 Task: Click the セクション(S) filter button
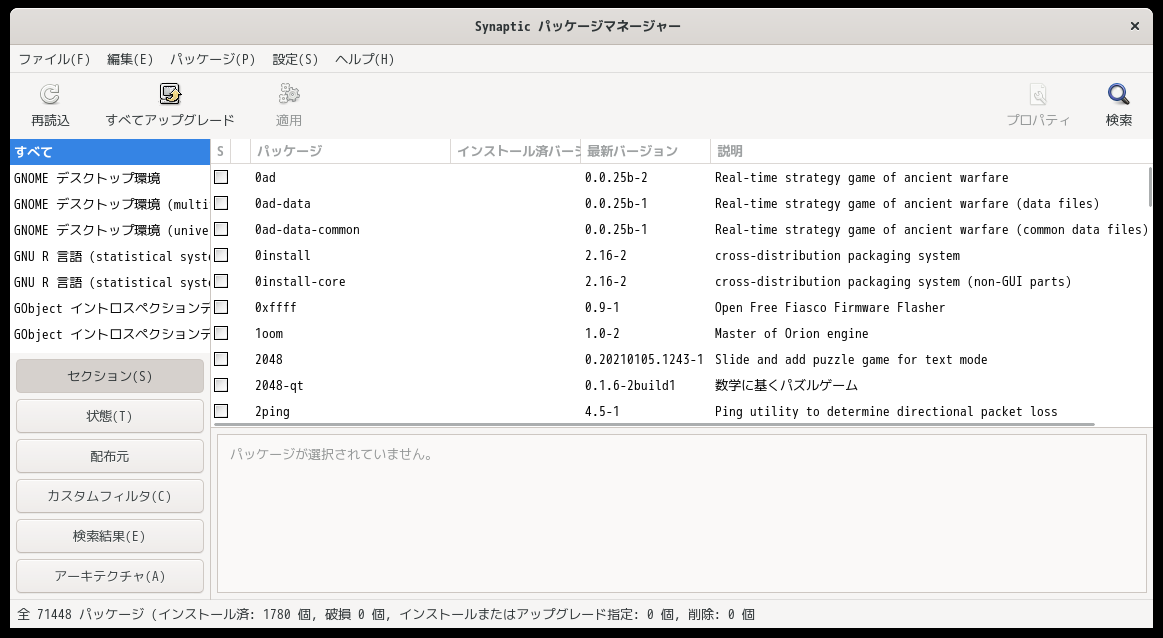110,376
